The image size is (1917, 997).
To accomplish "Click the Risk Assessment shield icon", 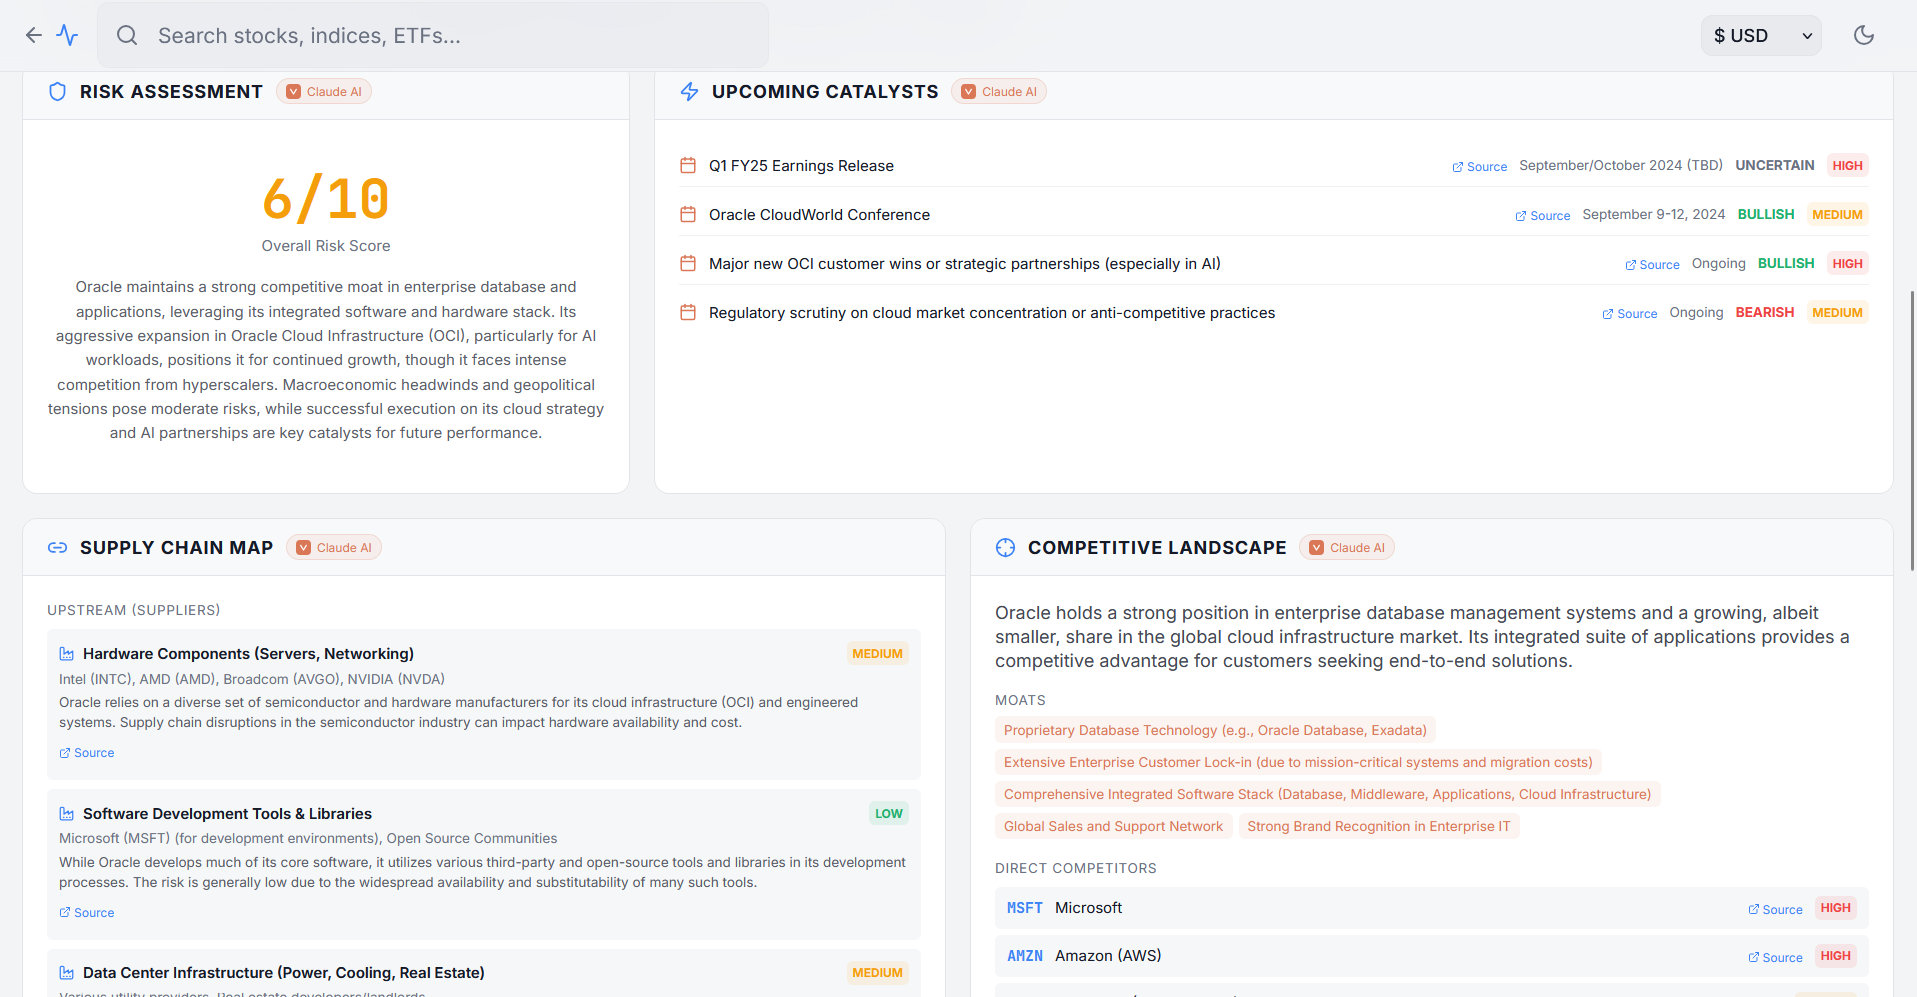I will tap(58, 92).
